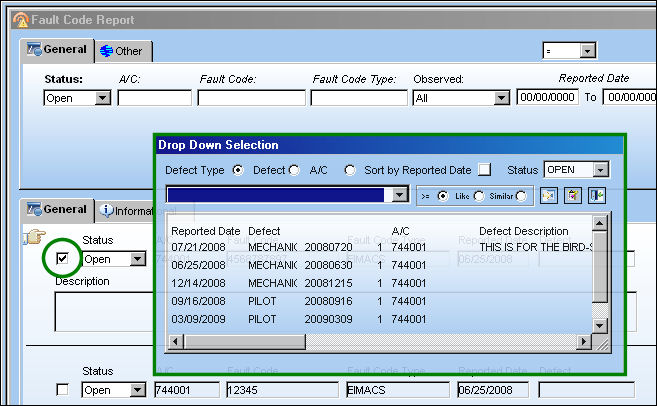This screenshot has width=657, height=406.
Task: Select the Similar radio button
Action: 521,196
